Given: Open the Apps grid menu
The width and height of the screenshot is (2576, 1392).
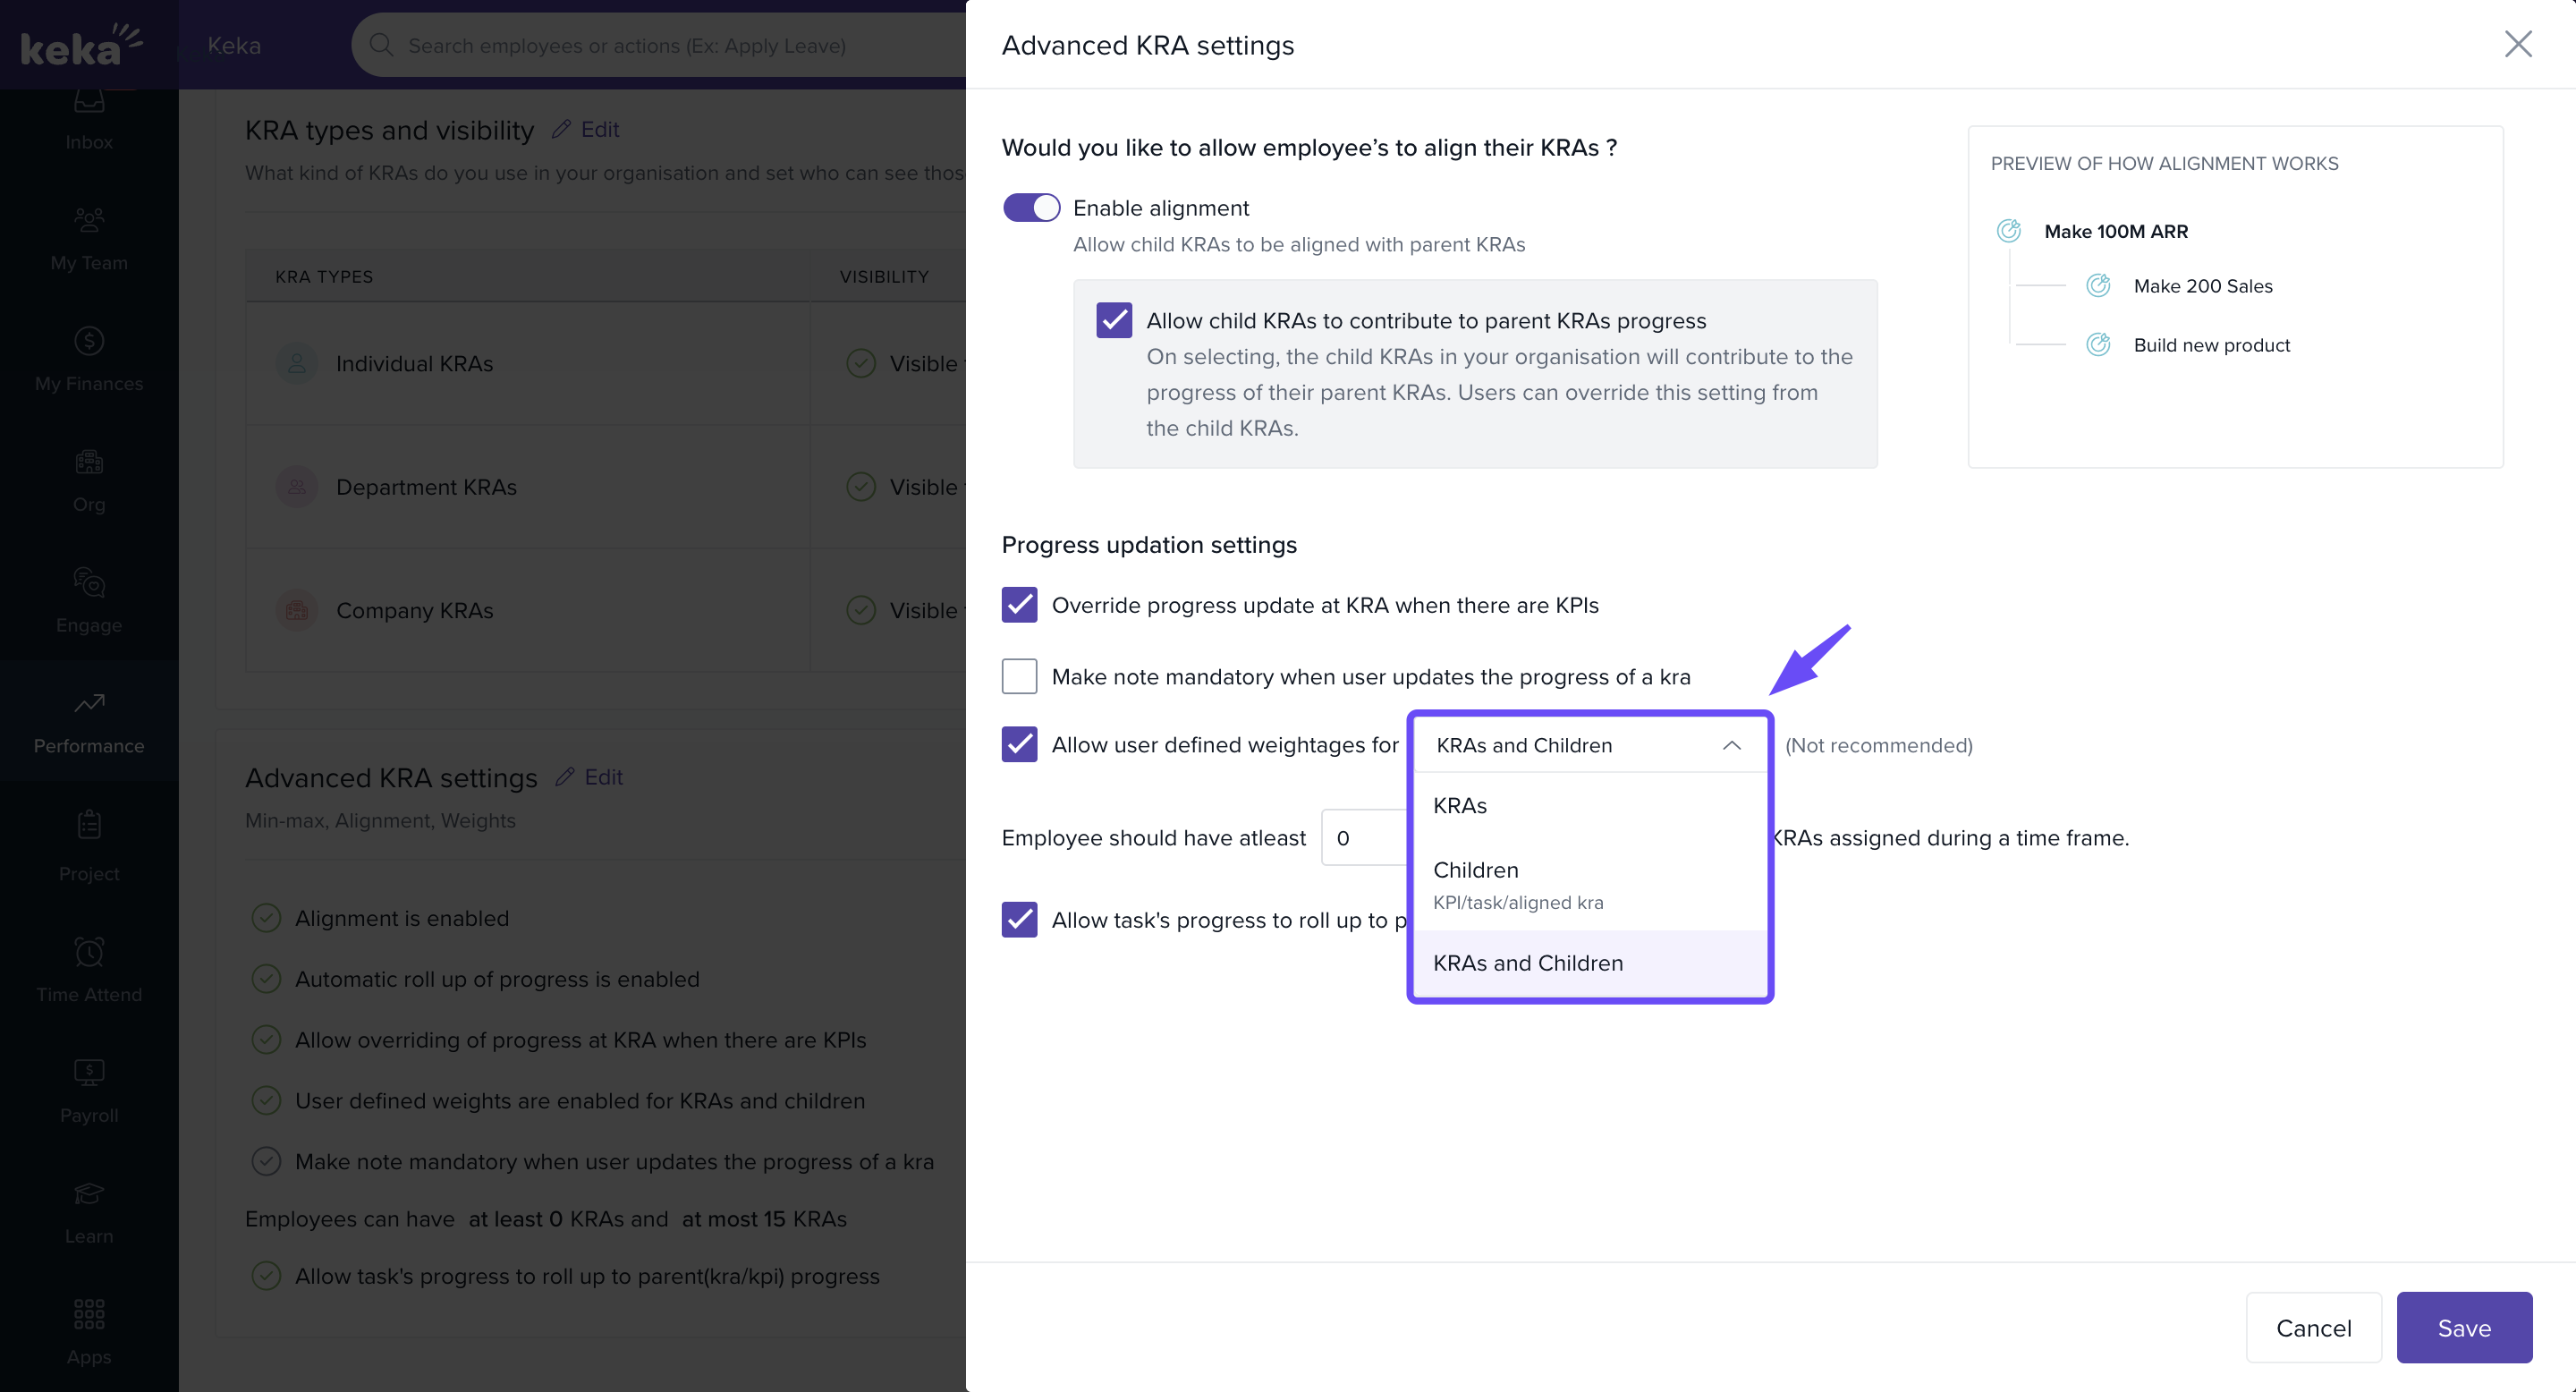Looking at the screenshot, I should 89,1314.
